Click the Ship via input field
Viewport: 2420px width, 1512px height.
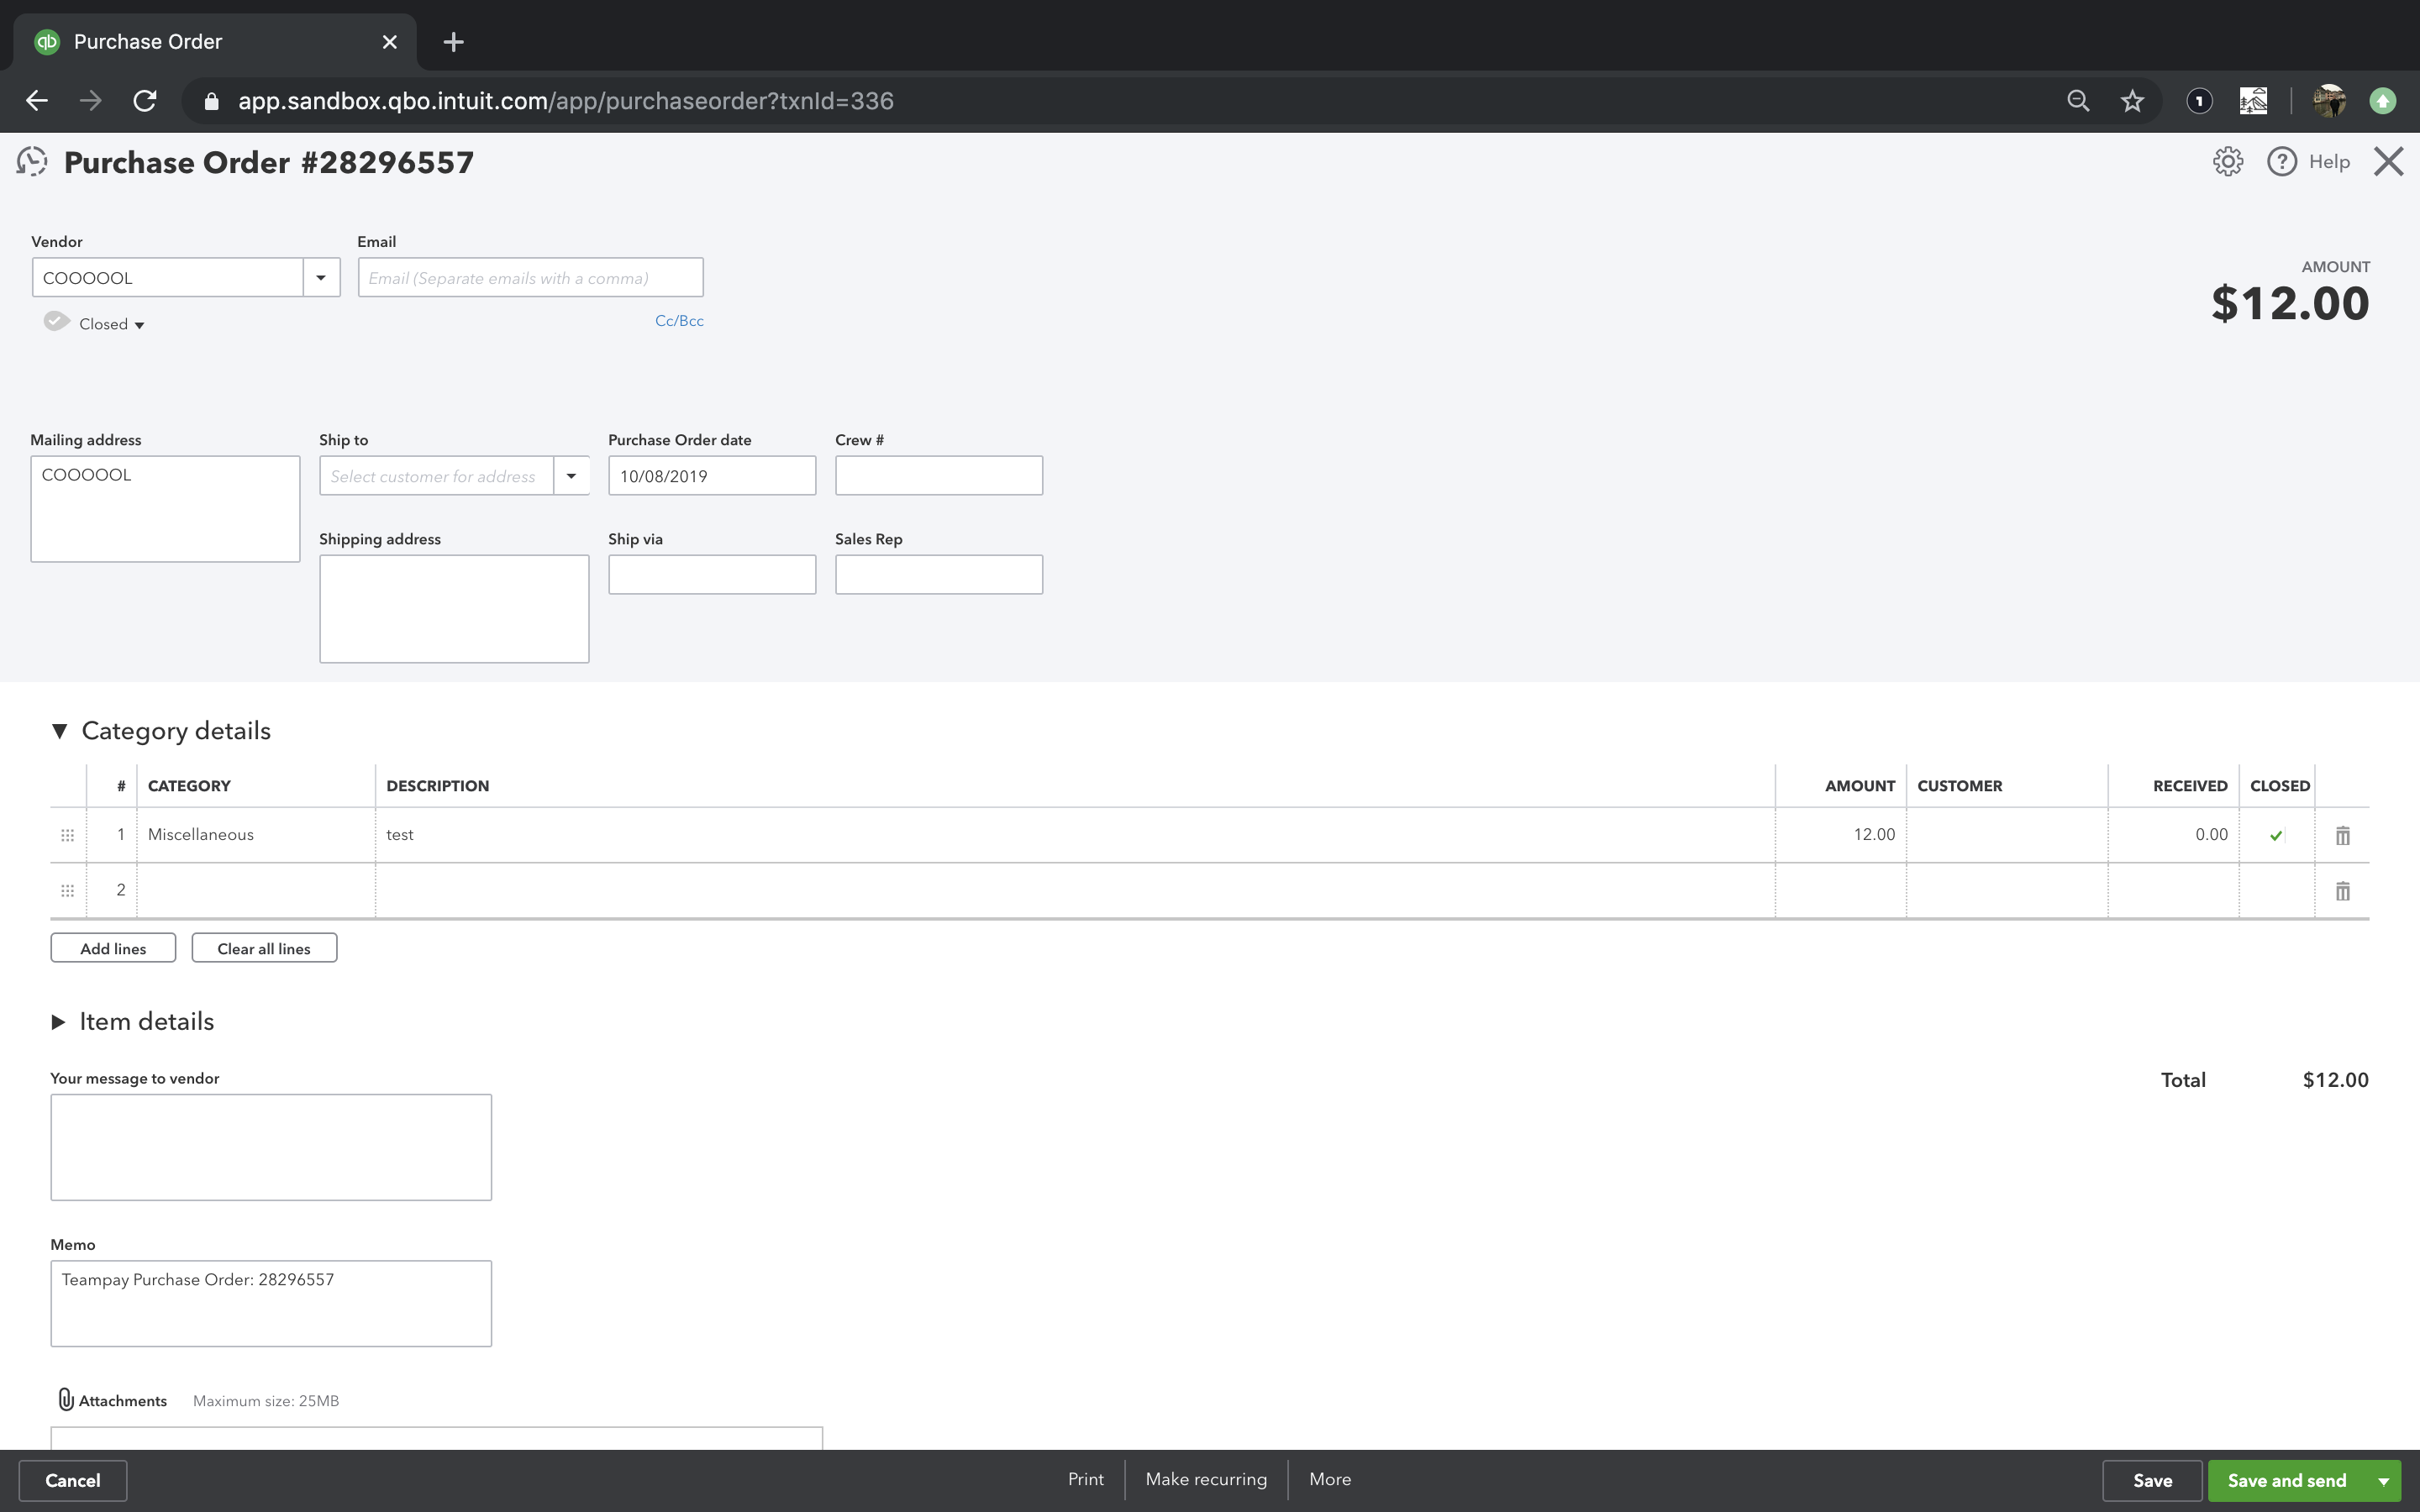[x=712, y=575]
